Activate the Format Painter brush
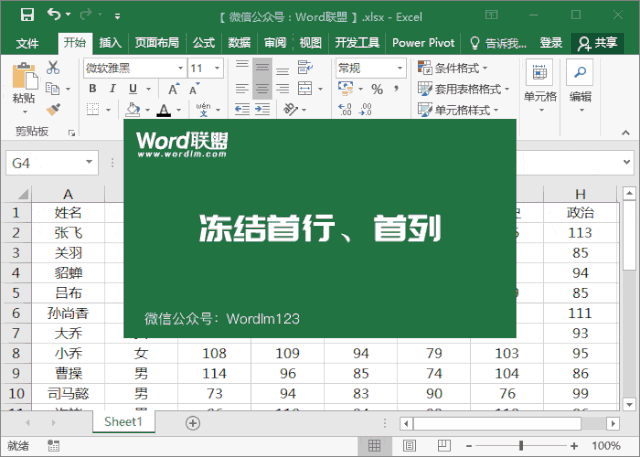This screenshot has height=457, width=640. tap(53, 109)
